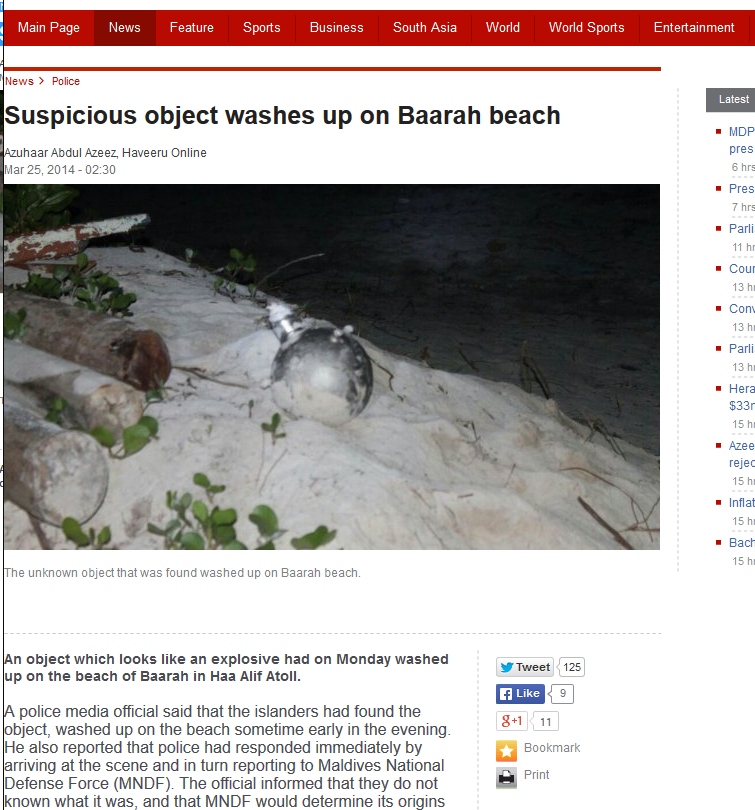
Task: Open the Entertainment section
Action: [694, 27]
